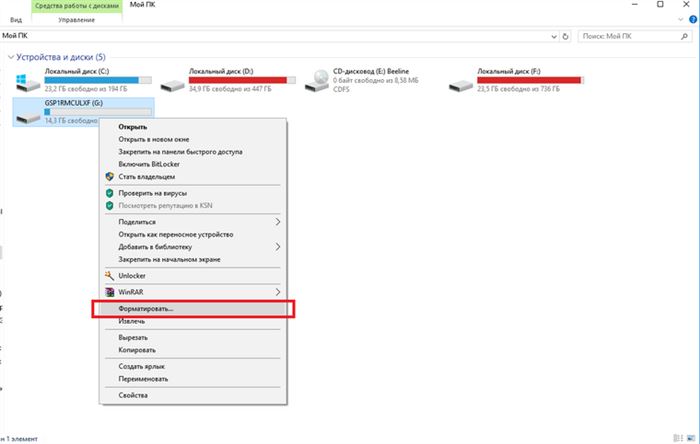Maximize the Мой ПК window
700x444 pixels.
(x=660, y=4)
